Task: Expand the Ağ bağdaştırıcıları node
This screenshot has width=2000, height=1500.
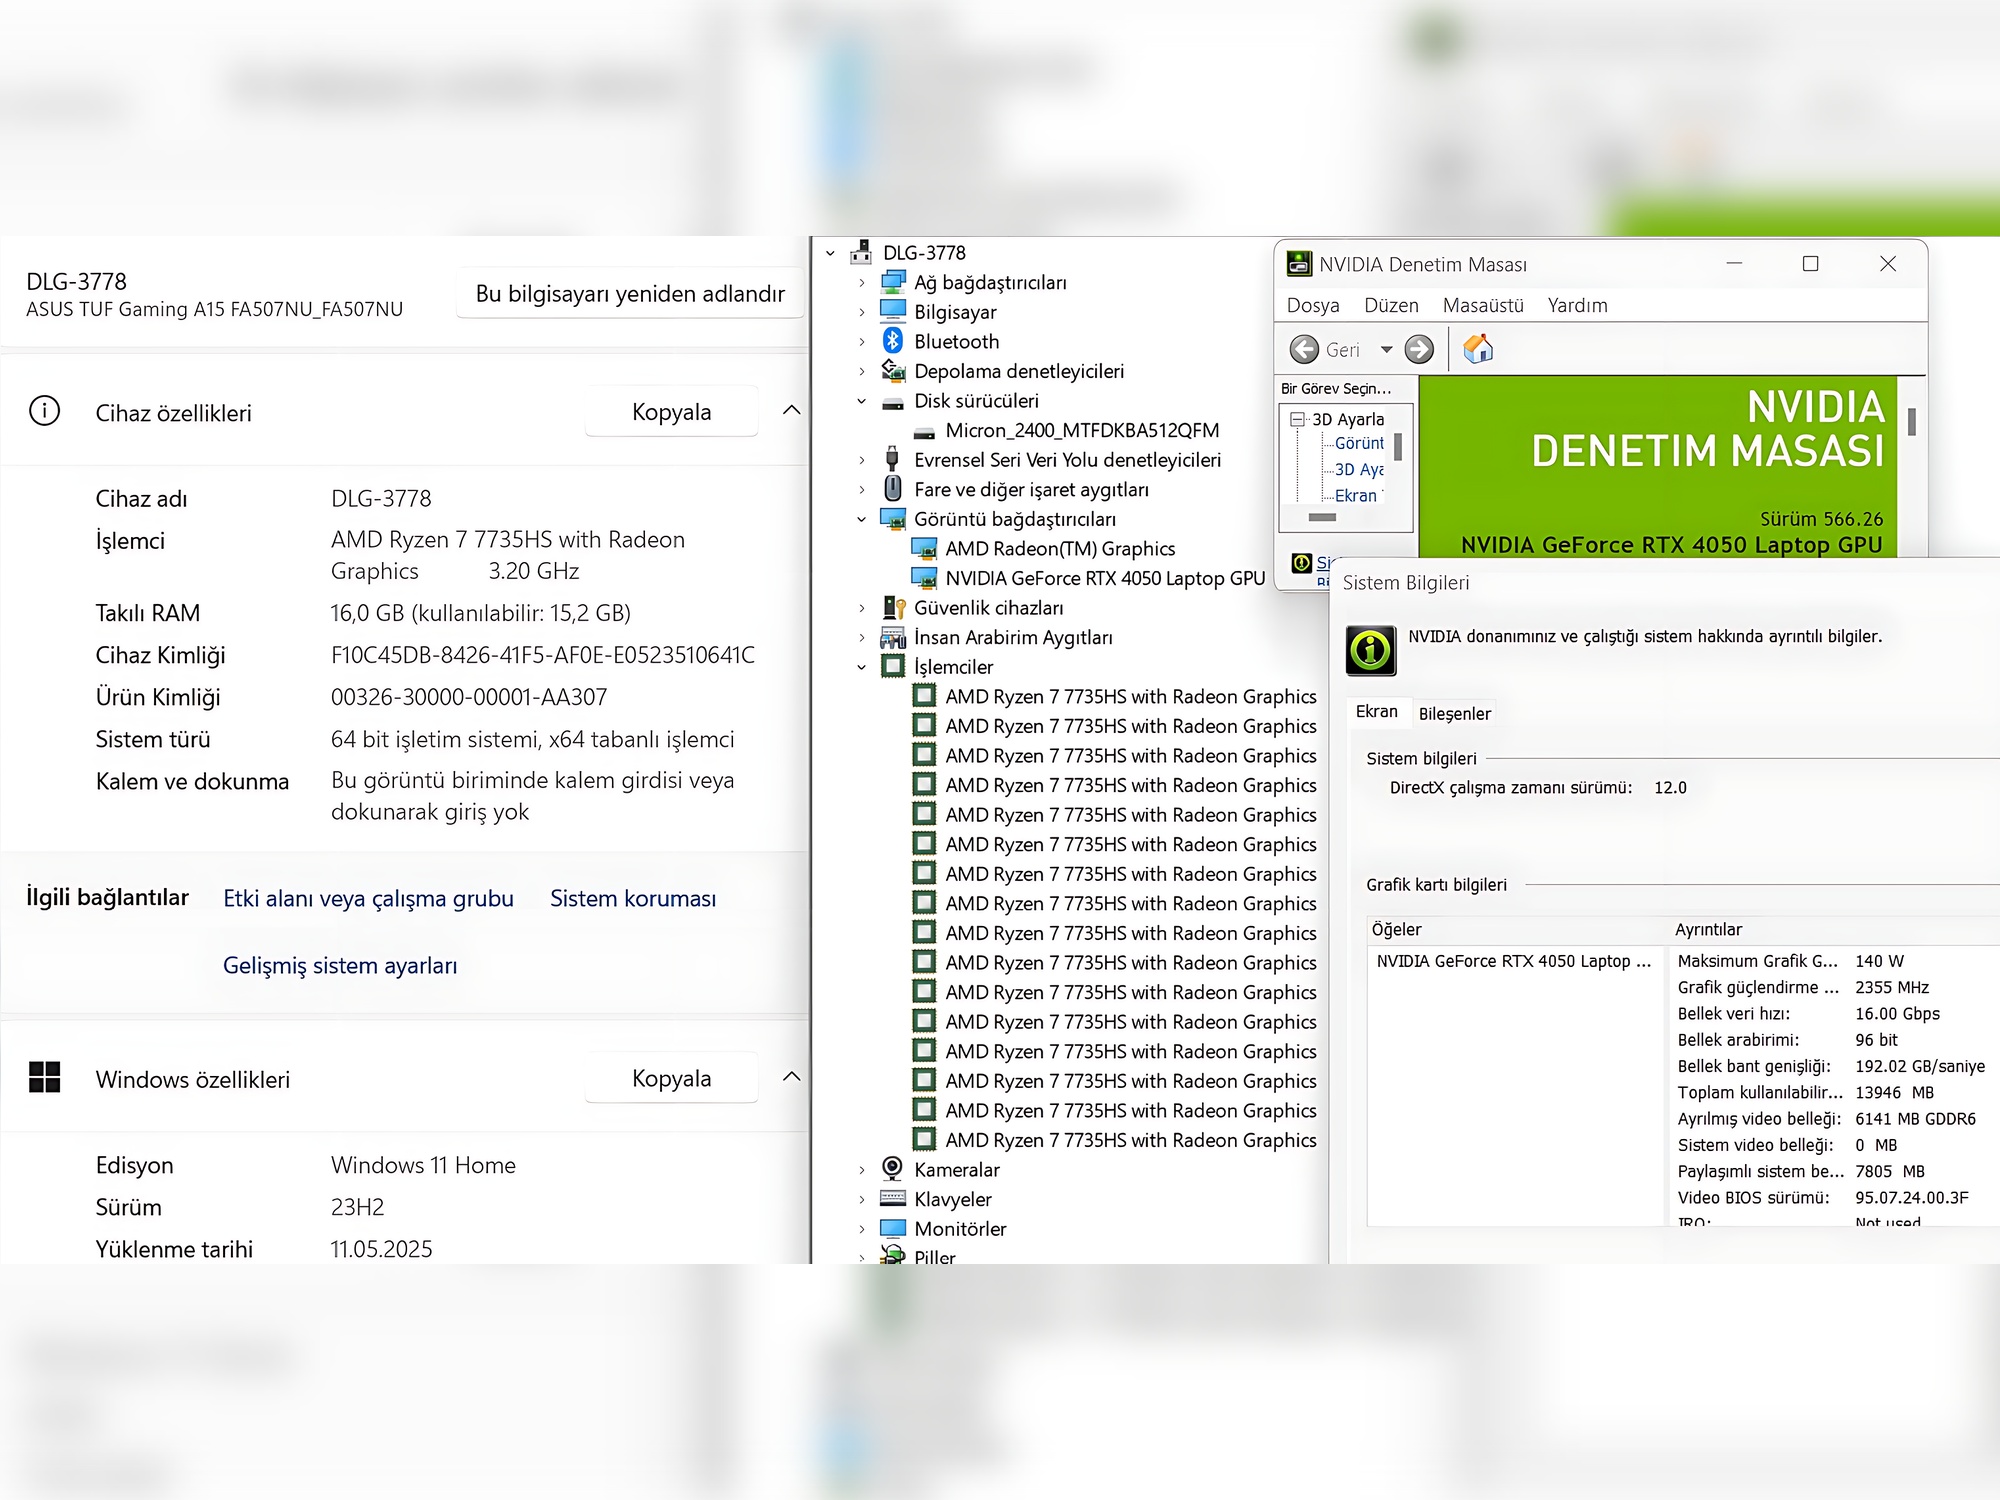Action: pos(862,283)
